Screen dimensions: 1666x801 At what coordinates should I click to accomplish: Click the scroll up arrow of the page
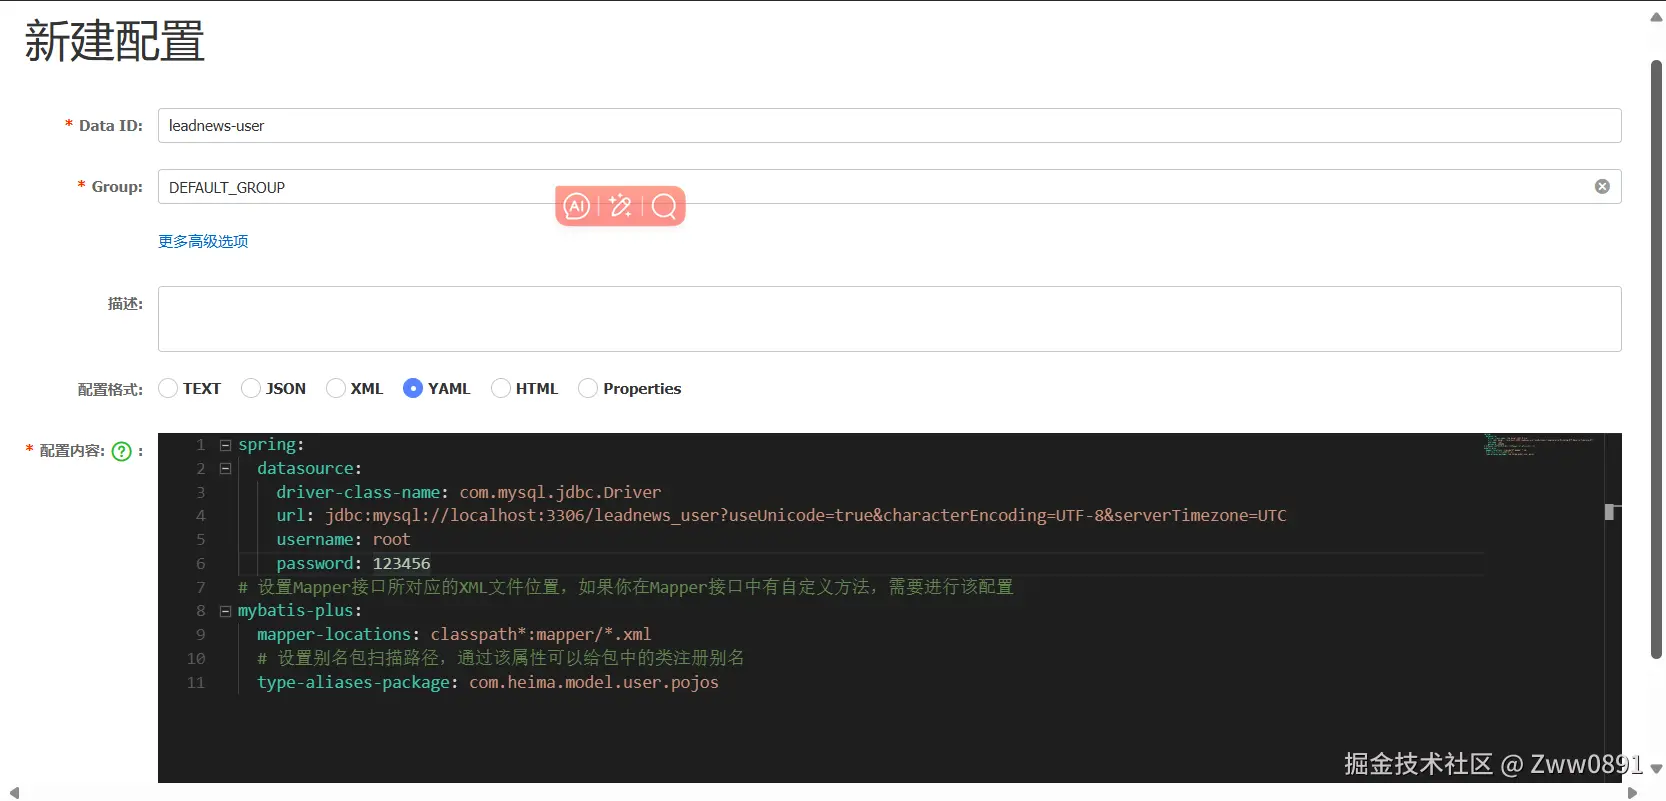tap(1656, 17)
